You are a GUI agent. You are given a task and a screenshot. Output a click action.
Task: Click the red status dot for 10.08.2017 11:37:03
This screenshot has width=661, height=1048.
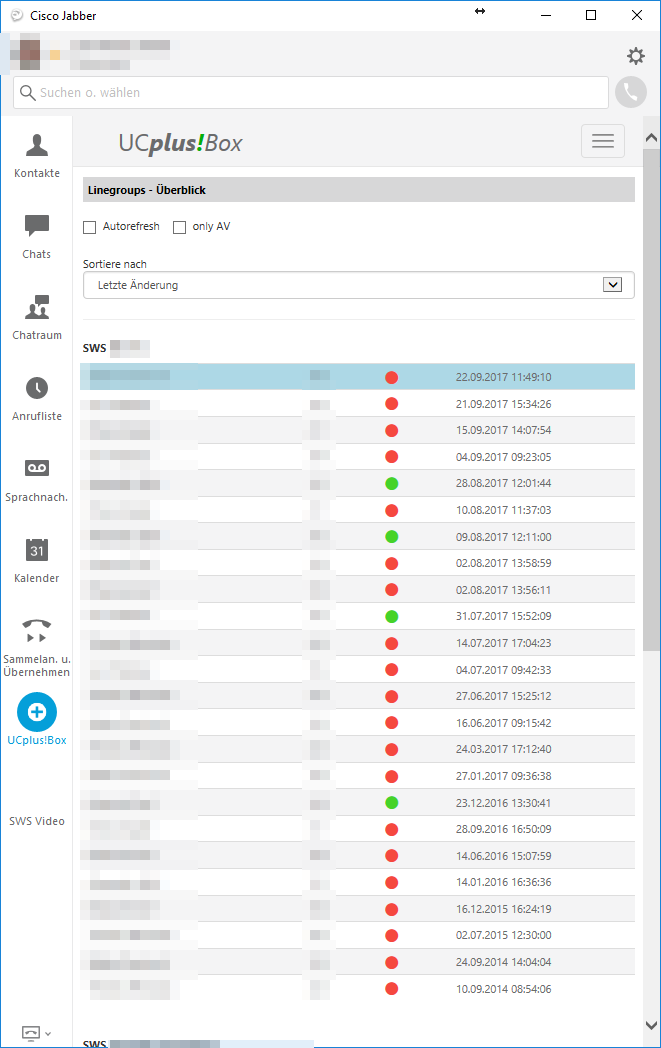[392, 511]
